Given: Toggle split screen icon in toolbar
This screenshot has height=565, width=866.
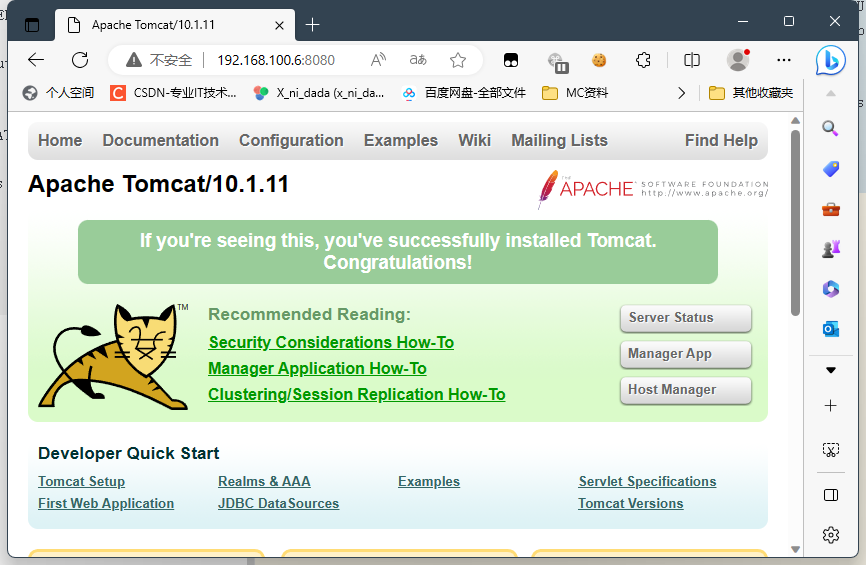Looking at the screenshot, I should point(691,60).
